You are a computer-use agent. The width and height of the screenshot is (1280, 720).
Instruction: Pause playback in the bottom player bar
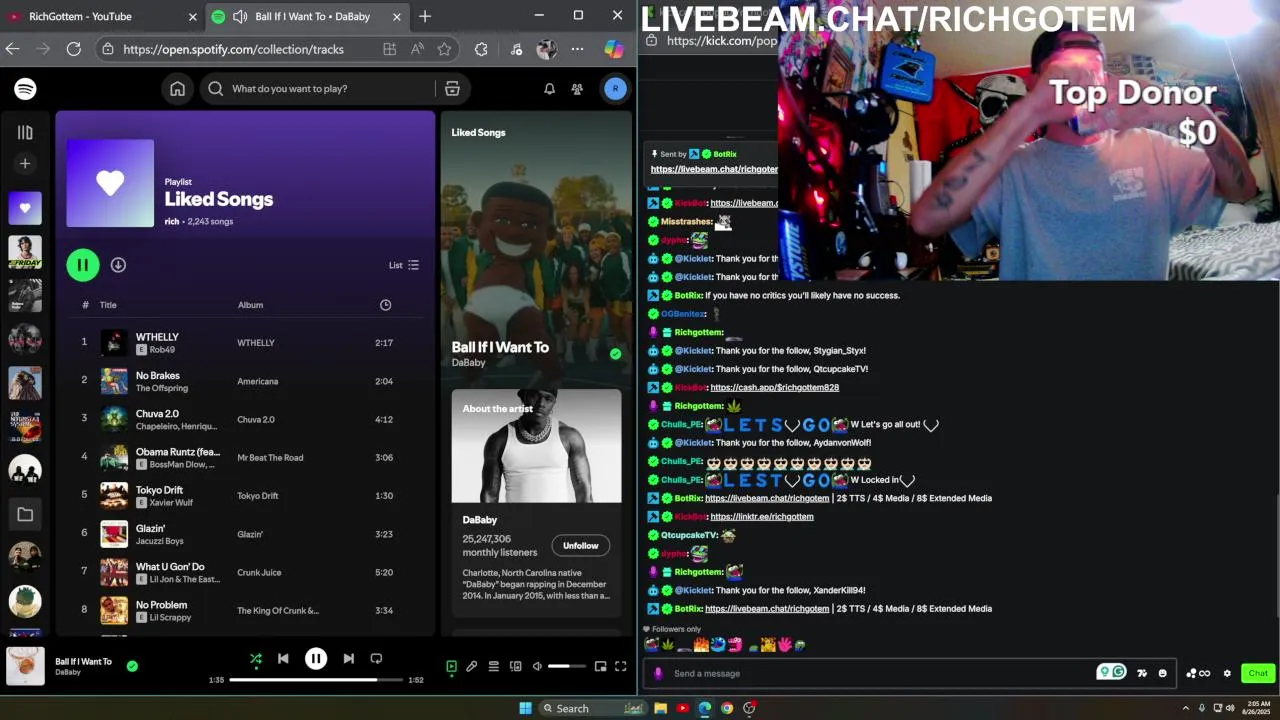[x=316, y=659]
